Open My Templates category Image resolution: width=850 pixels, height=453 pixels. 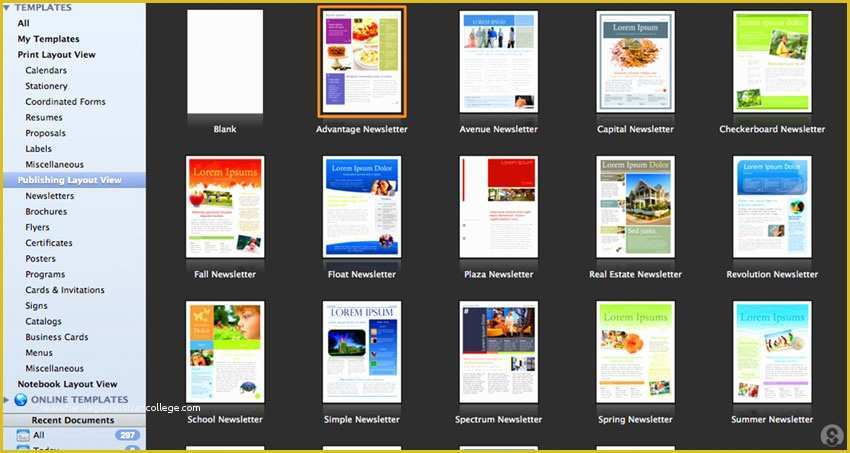coord(48,39)
